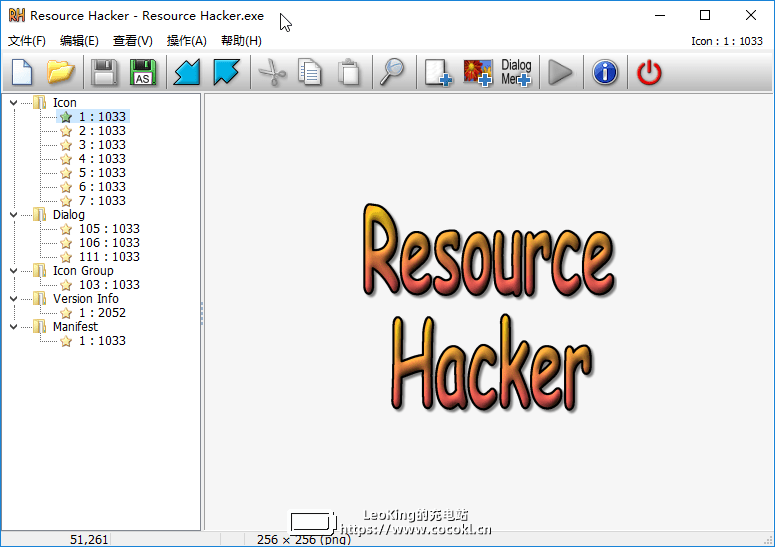Select Dialog resource 105 : 1033
The height and width of the screenshot is (547, 775).
(x=109, y=229)
